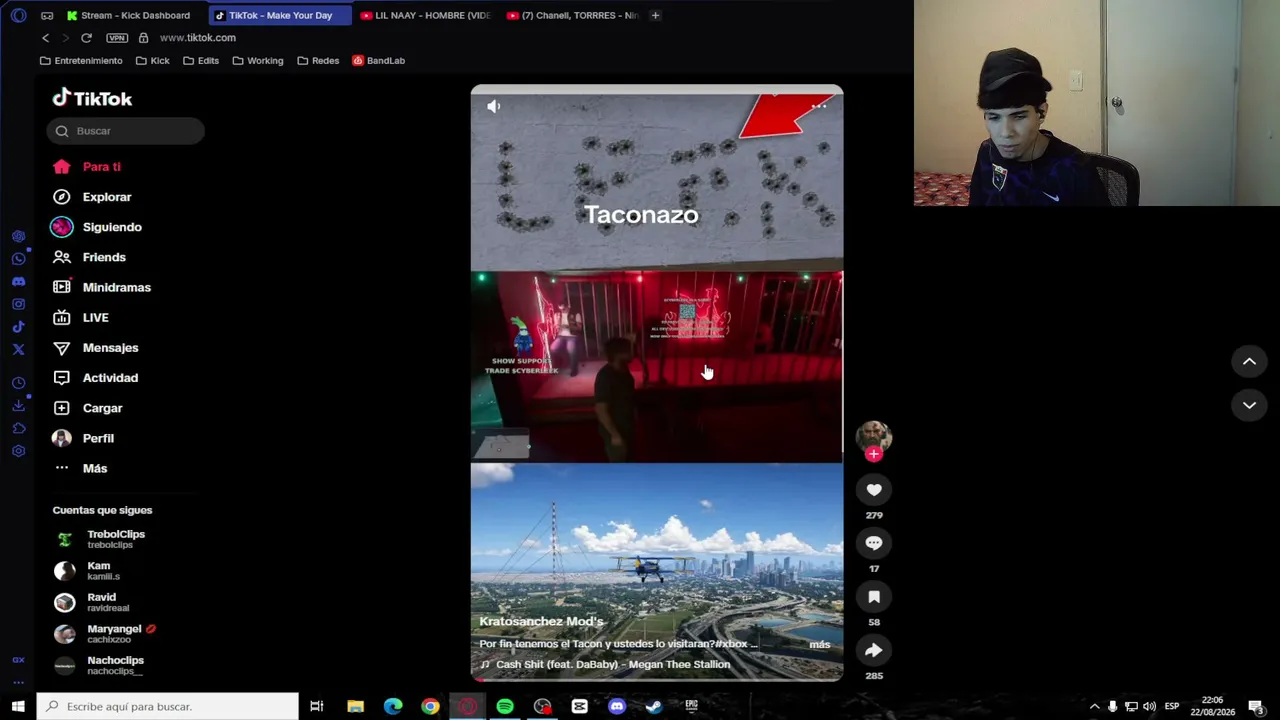
Task: Reload the page
Action: tap(86, 38)
